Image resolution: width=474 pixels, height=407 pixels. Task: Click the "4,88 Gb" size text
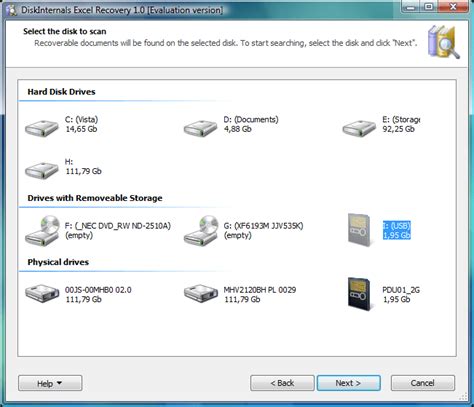point(238,129)
